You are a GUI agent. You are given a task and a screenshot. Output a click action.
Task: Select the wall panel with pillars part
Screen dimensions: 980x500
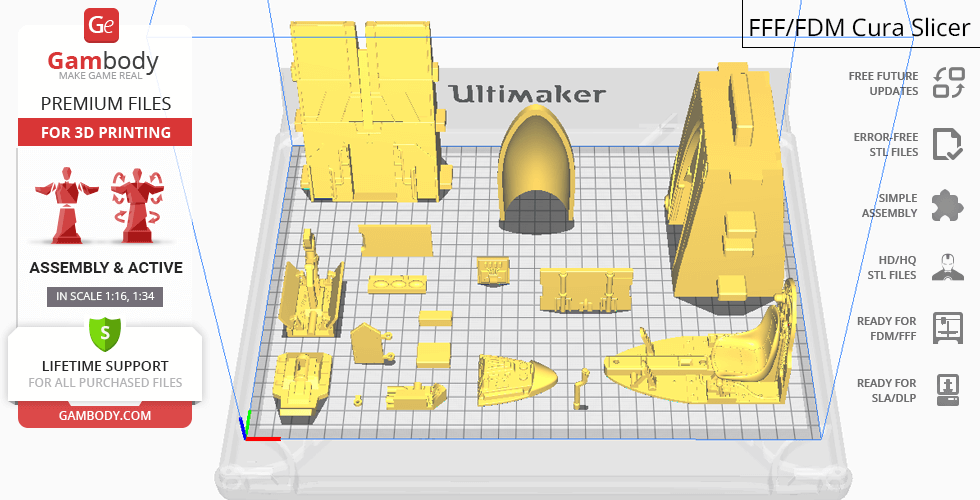coord(586,291)
